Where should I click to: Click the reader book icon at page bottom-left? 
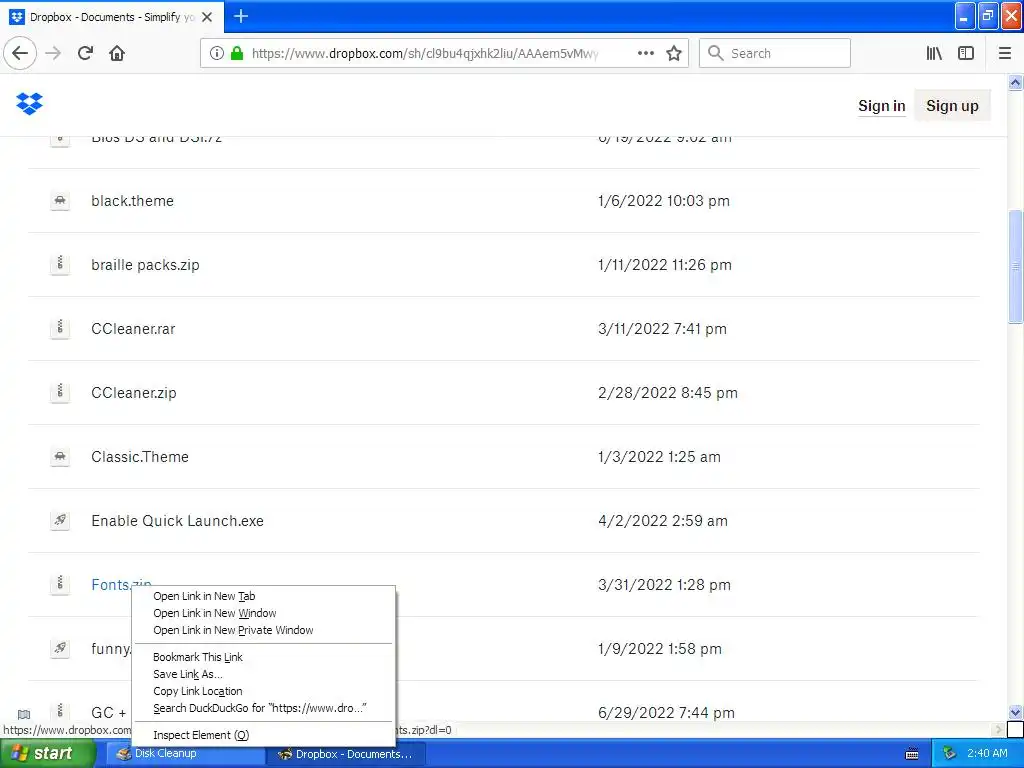[24, 714]
